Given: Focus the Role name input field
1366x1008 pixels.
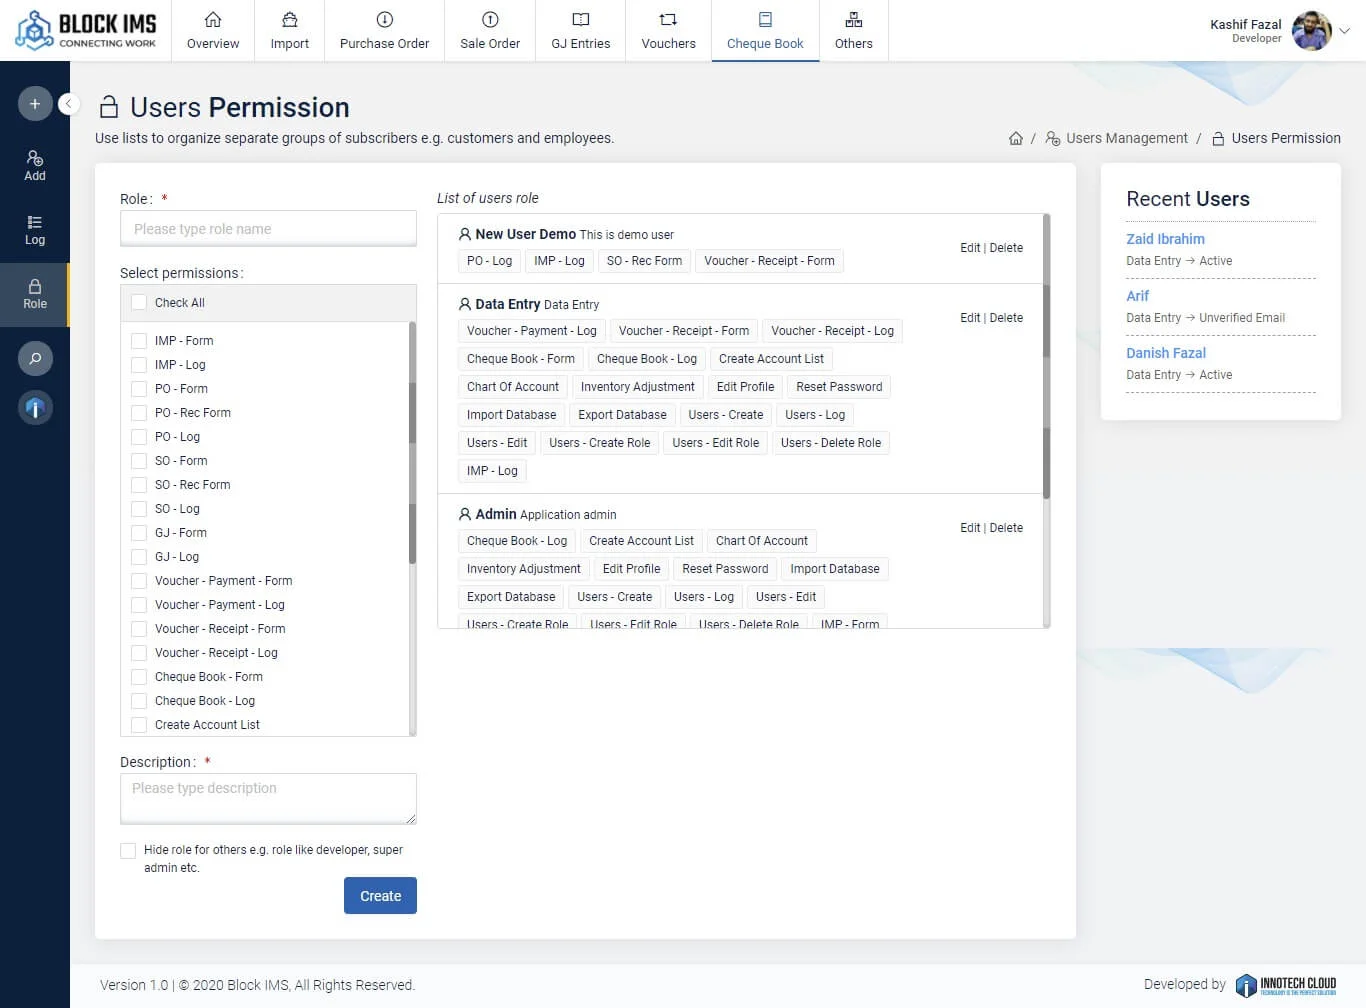Looking at the screenshot, I should [x=268, y=229].
